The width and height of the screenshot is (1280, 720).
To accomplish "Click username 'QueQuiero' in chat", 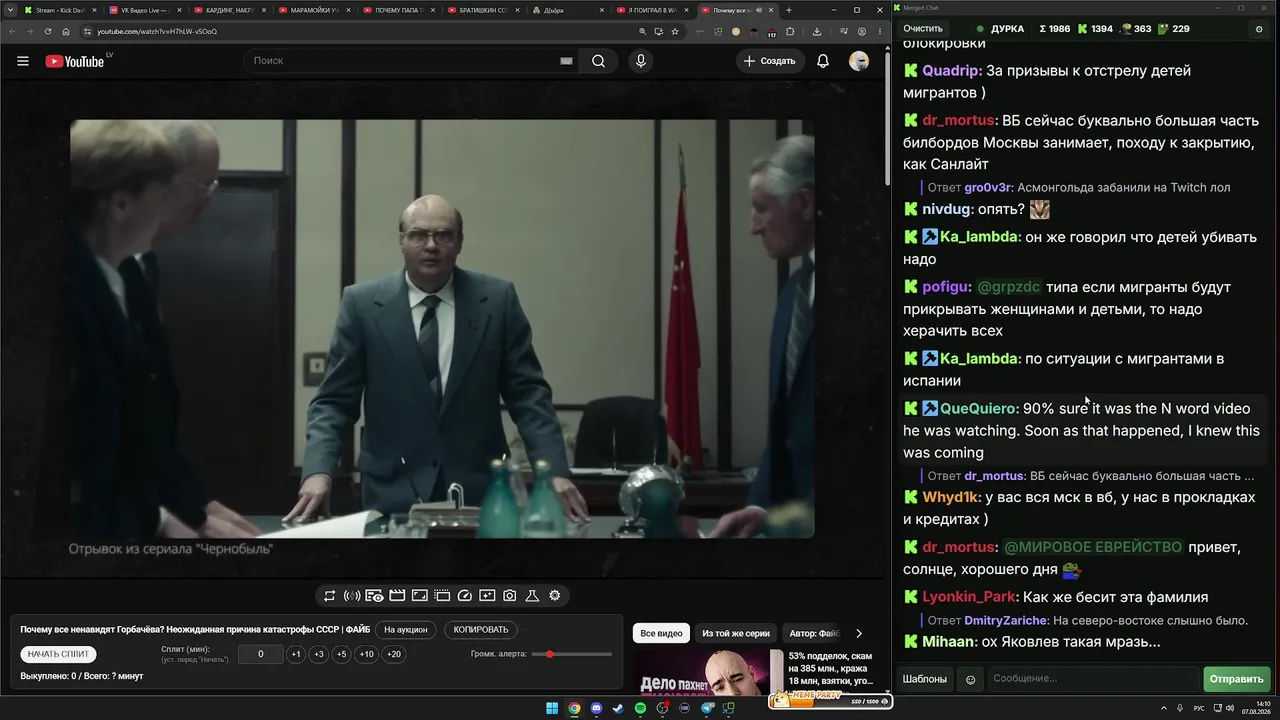I will (x=979, y=409).
